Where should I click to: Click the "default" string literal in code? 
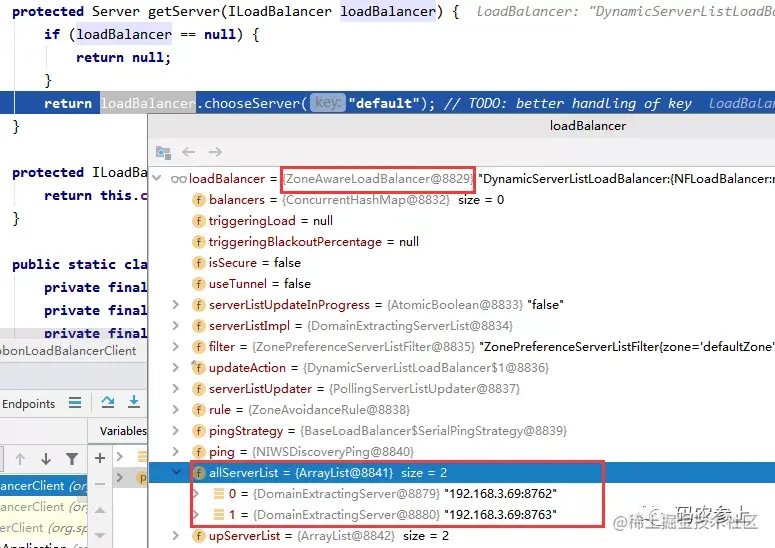[384, 103]
